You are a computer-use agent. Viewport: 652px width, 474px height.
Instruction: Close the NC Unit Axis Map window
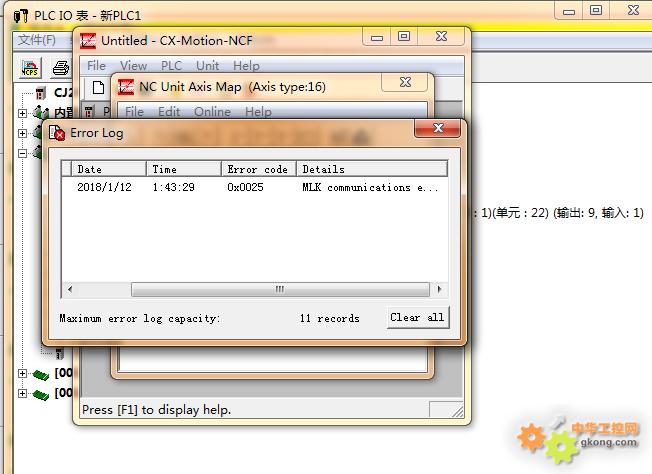click(x=405, y=82)
